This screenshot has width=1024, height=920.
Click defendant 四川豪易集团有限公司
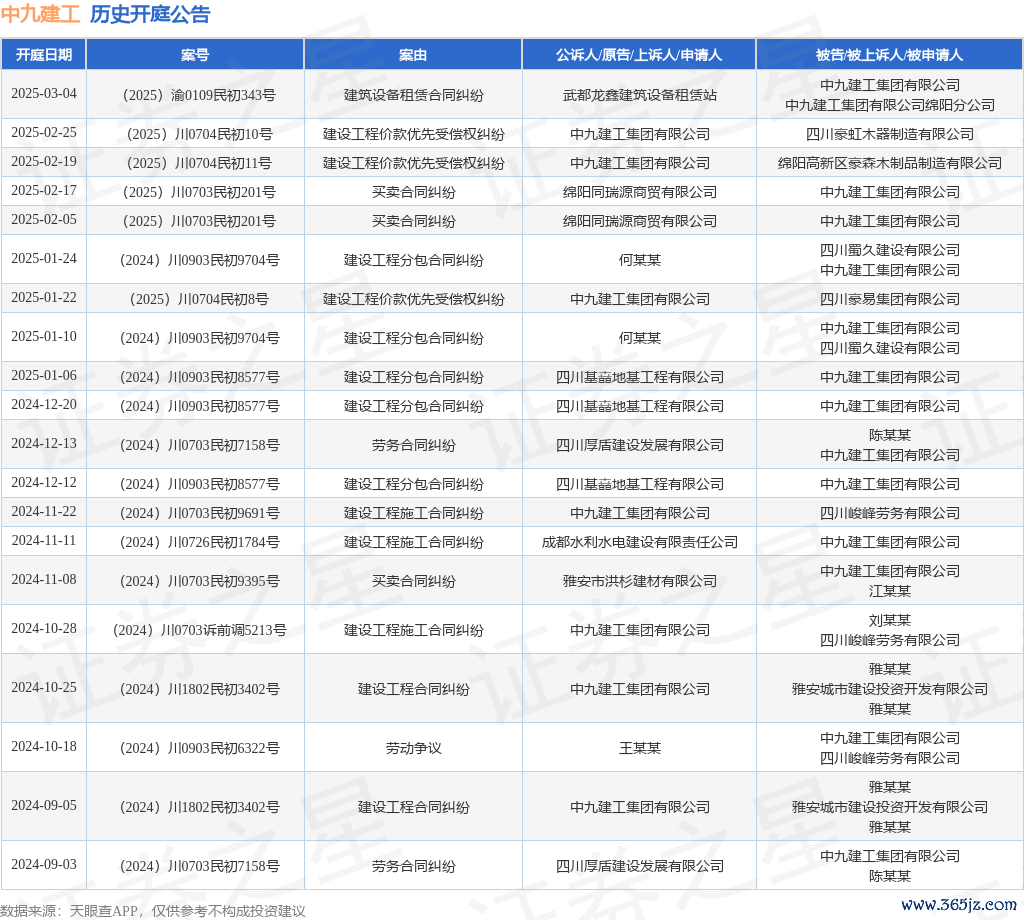pyautogui.click(x=889, y=299)
